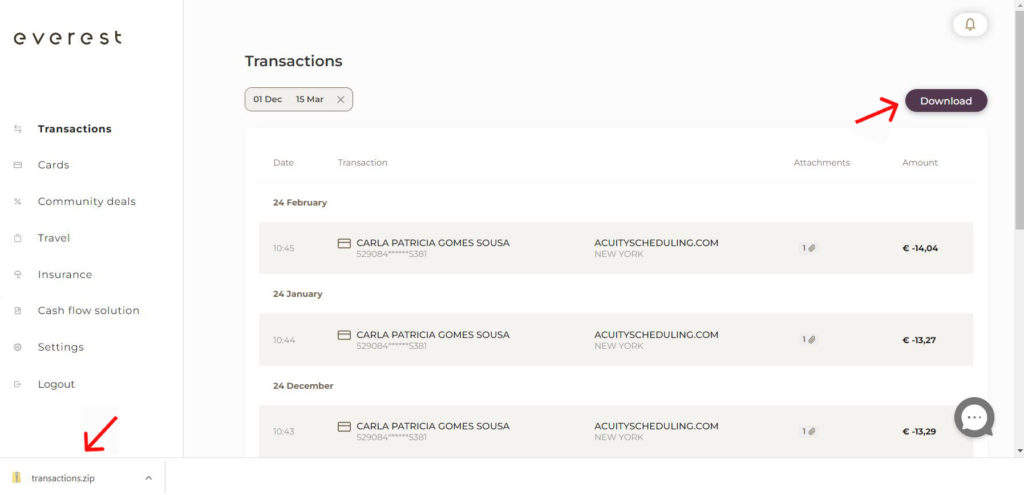Clear the 01 Dec – 15 Mar date filter
Screen dimensions: 1024x495
click(x=340, y=99)
